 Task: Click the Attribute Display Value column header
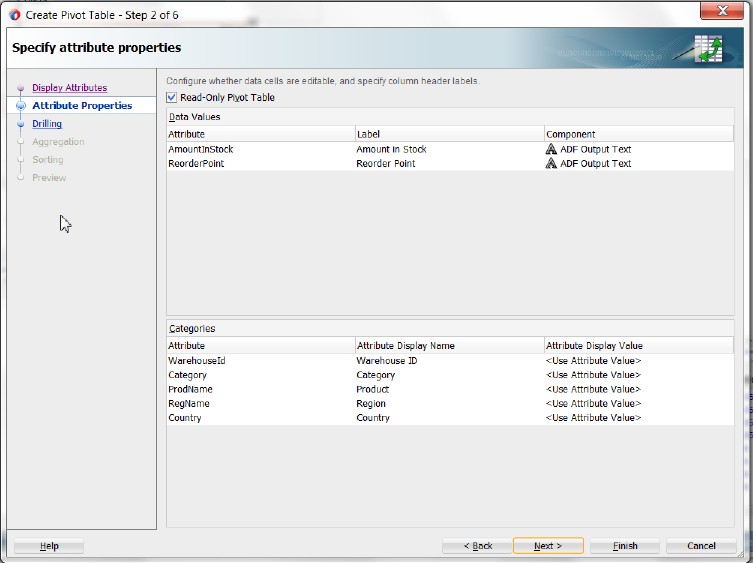pos(639,345)
